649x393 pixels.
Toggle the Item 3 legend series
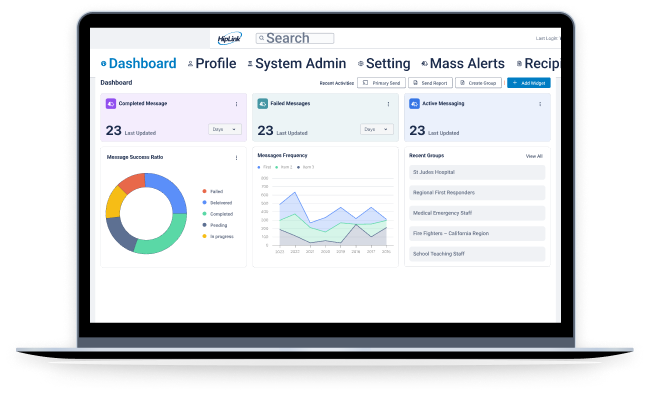(x=306, y=167)
